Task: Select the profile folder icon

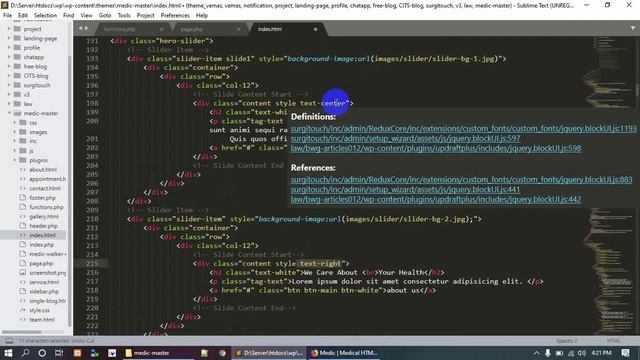Action: [x=17, y=48]
